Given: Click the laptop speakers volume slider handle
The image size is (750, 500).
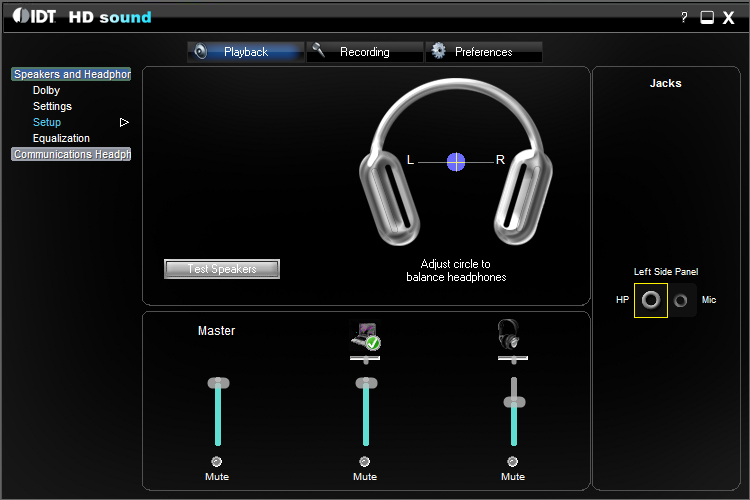Looking at the screenshot, I should [x=366, y=383].
